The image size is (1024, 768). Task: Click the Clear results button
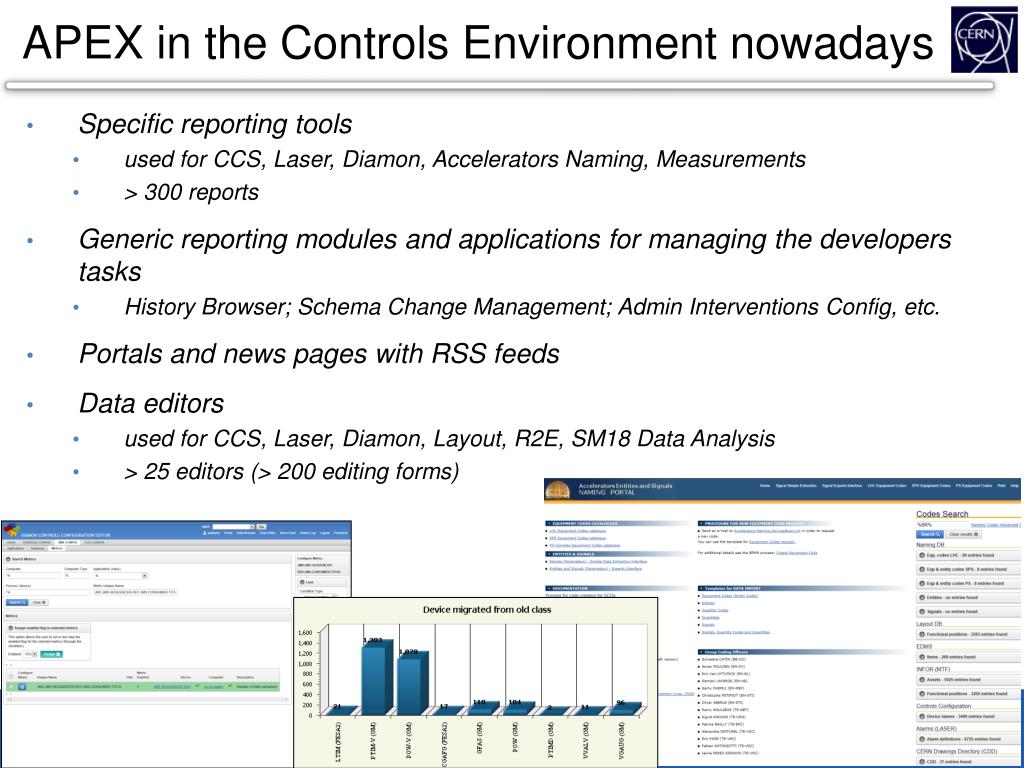963,534
